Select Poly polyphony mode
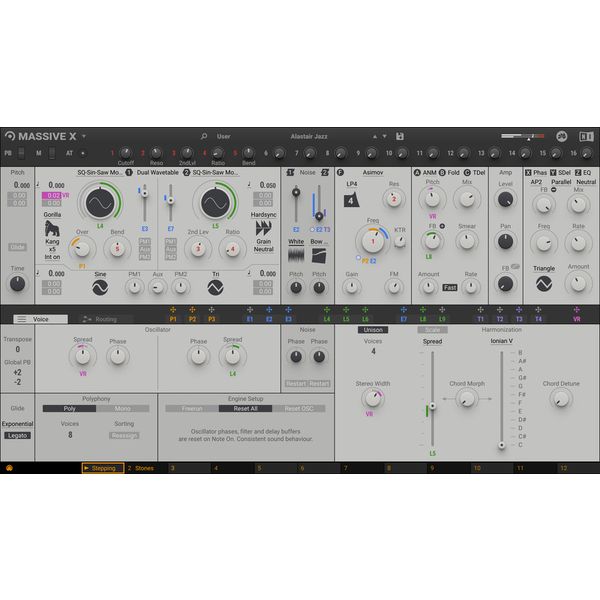 point(69,409)
